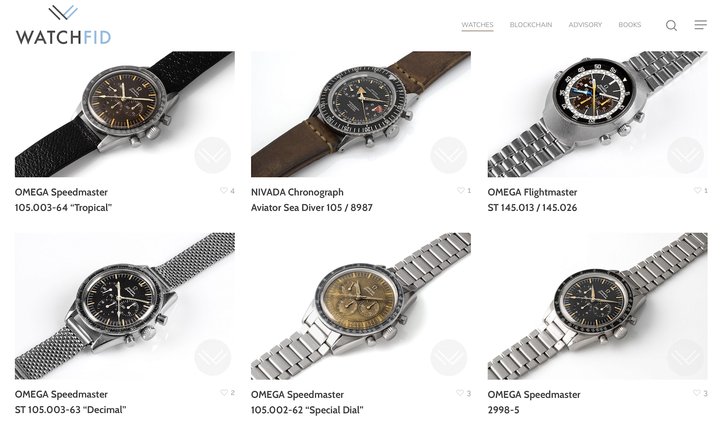The height and width of the screenshot is (423, 720).
Task: View the gold-dial Speedmaster Special Dial photo
Action: click(360, 306)
